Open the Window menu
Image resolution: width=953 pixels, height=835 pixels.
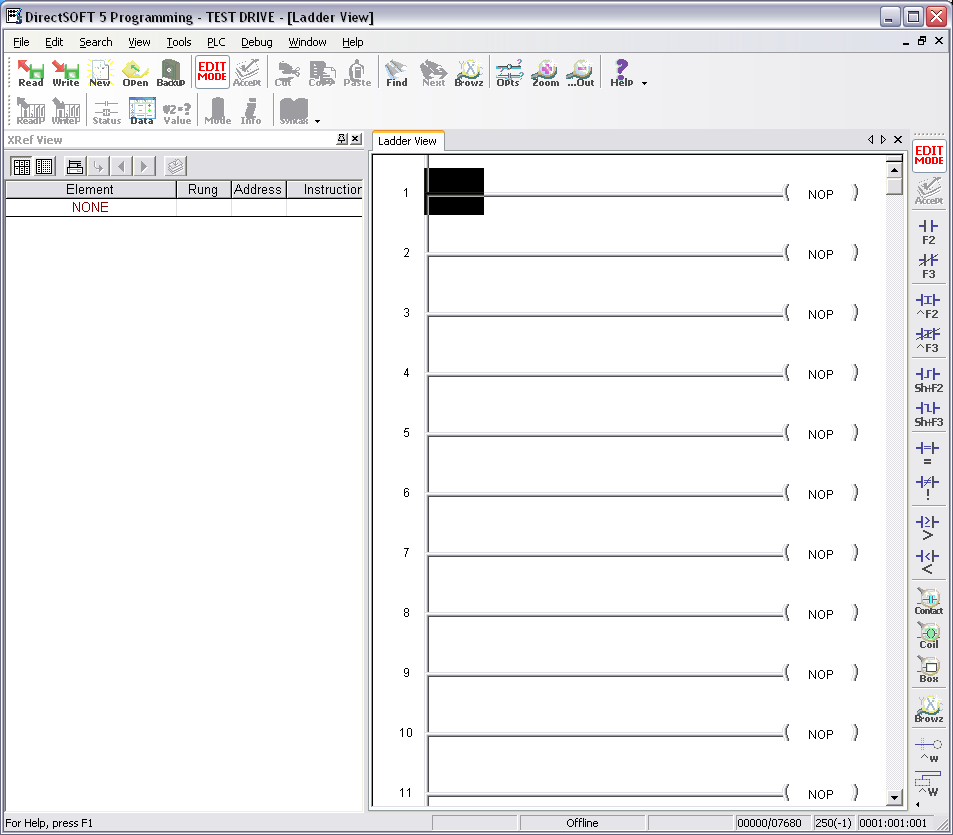tap(307, 42)
